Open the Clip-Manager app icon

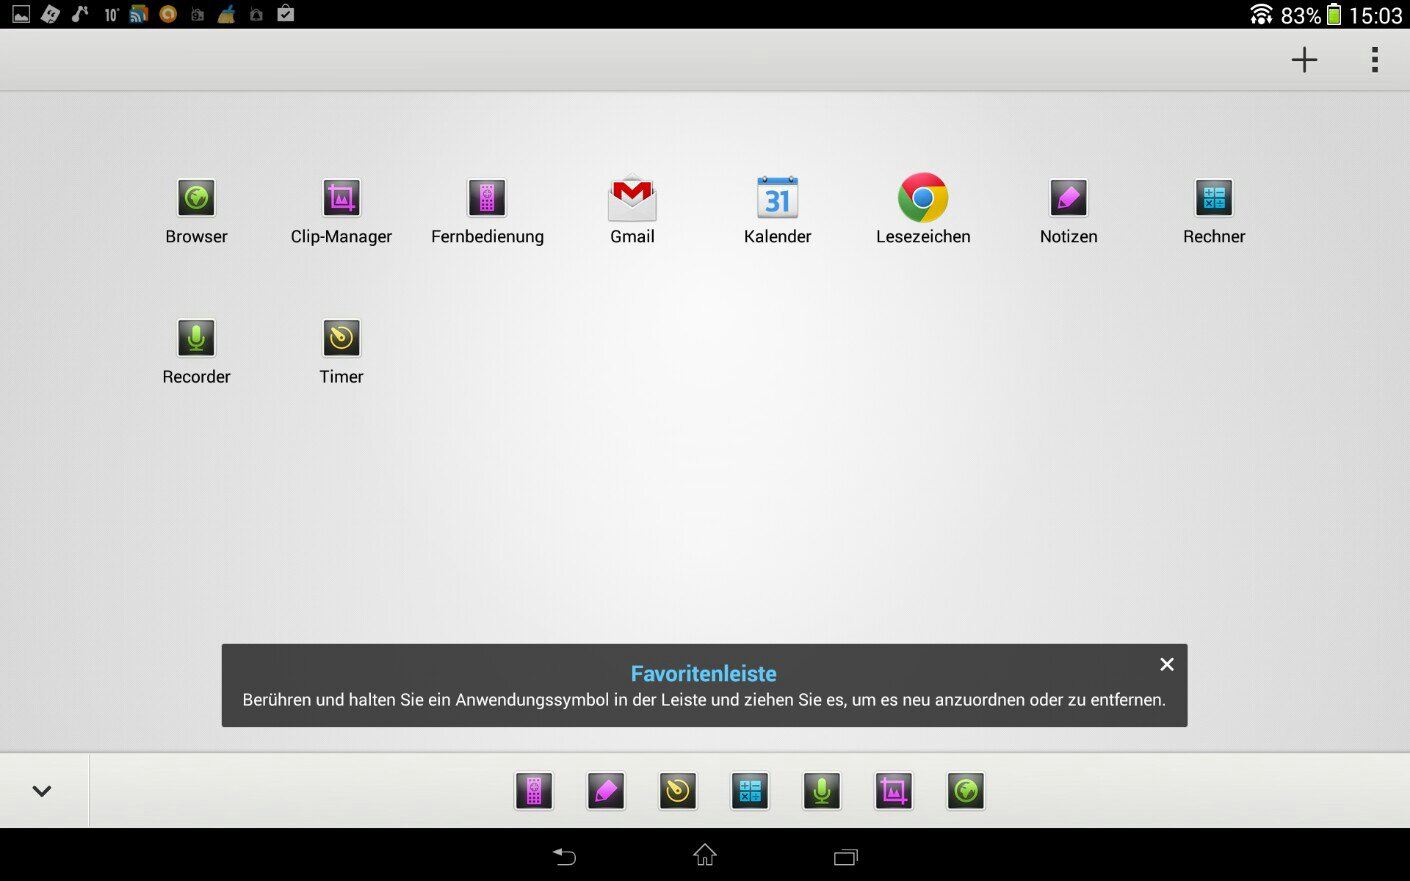[341, 198]
